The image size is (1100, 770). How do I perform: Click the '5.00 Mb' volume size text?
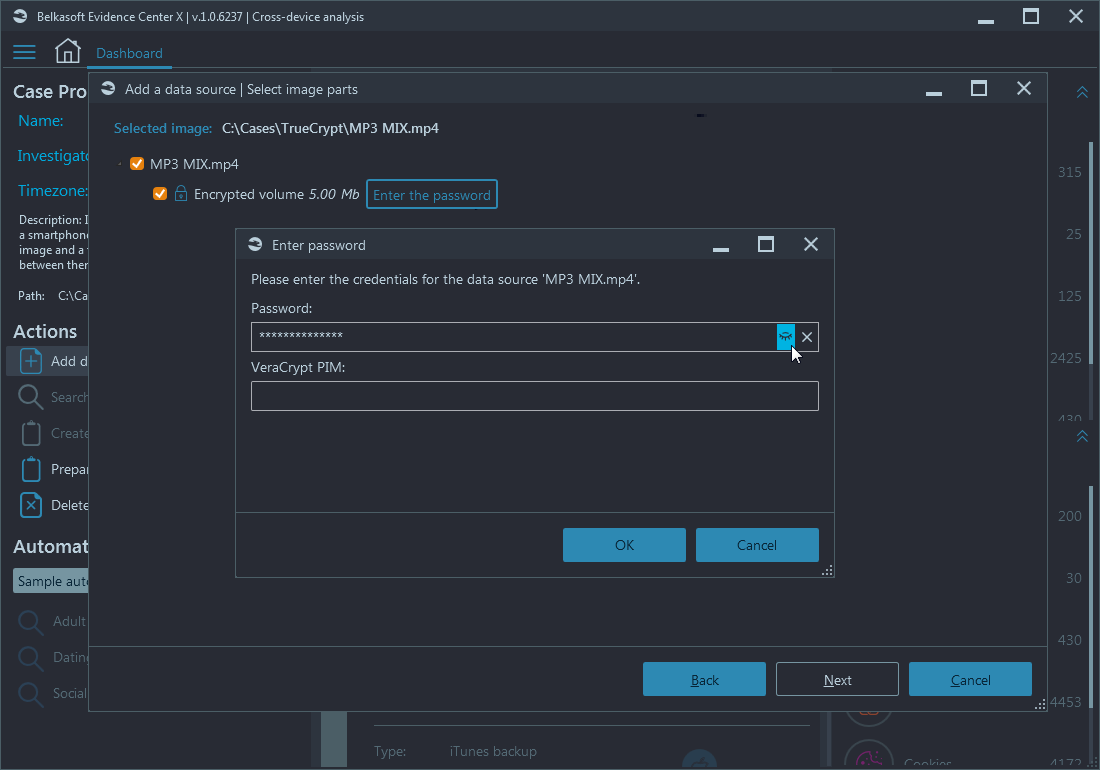tap(334, 194)
